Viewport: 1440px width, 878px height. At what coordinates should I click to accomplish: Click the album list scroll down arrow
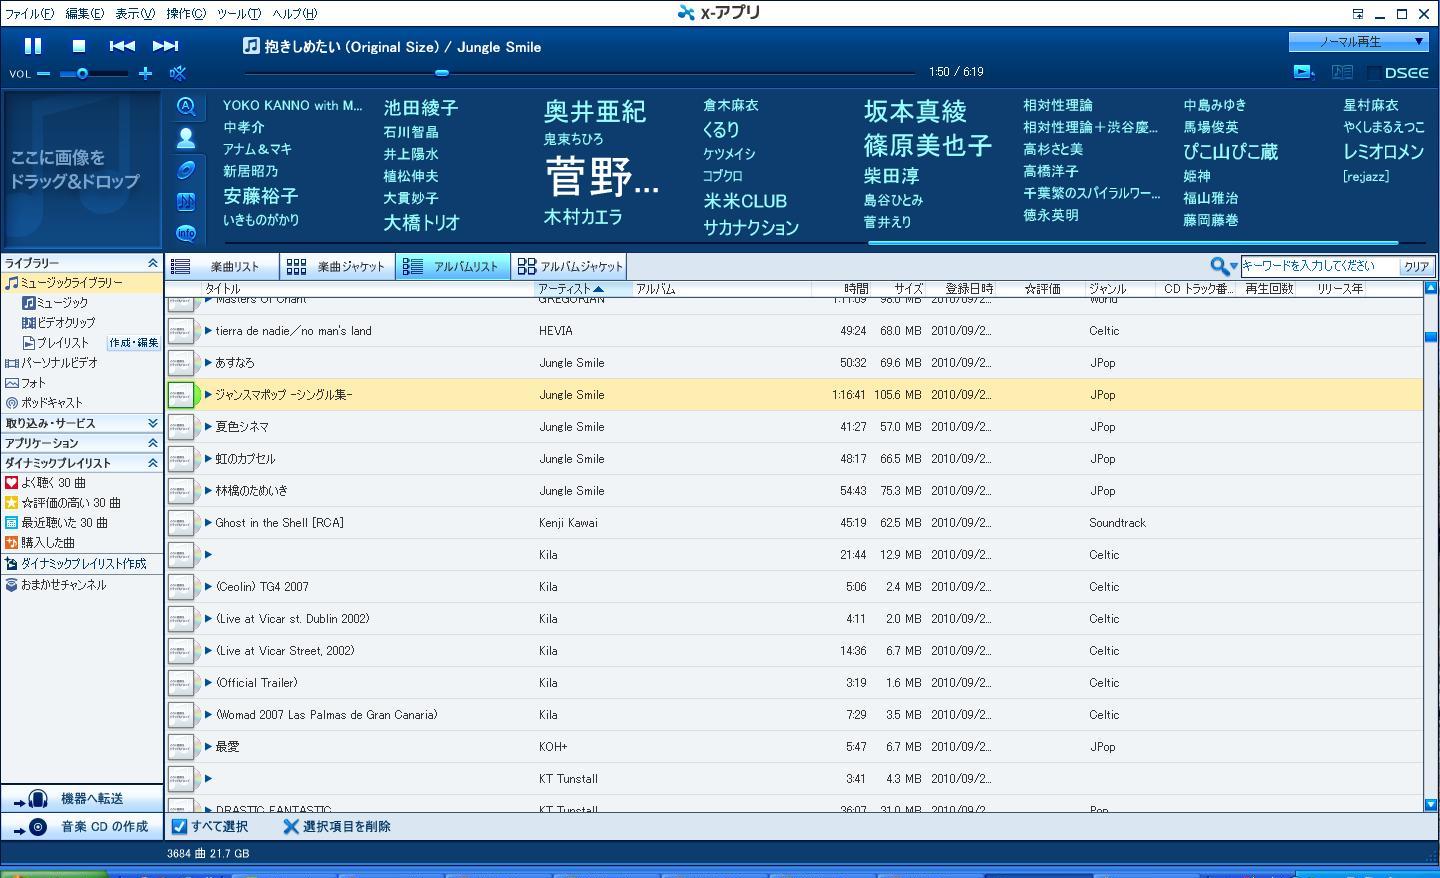click(x=1430, y=805)
